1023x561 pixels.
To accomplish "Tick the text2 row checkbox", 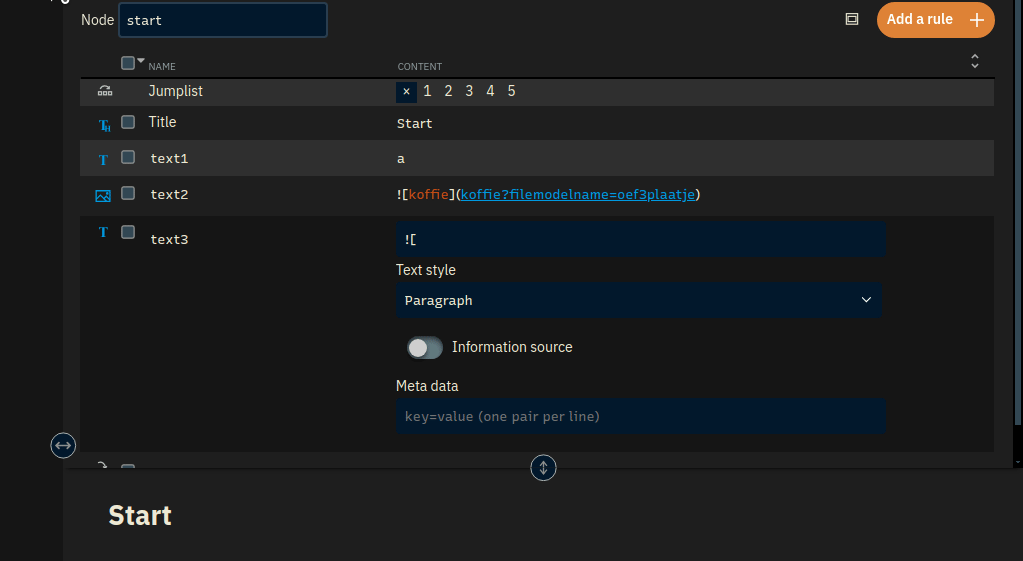I will coord(128,193).
